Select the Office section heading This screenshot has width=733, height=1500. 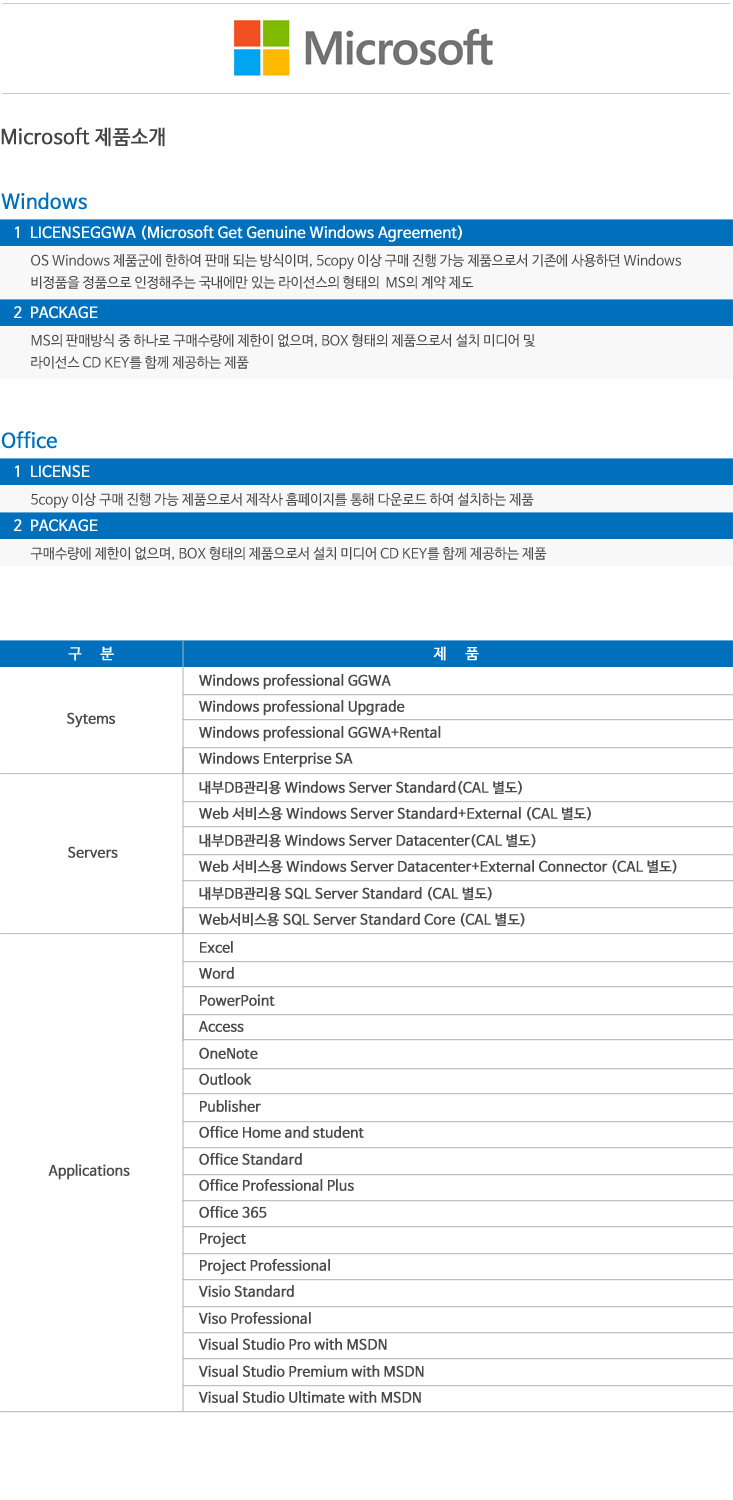(x=30, y=441)
